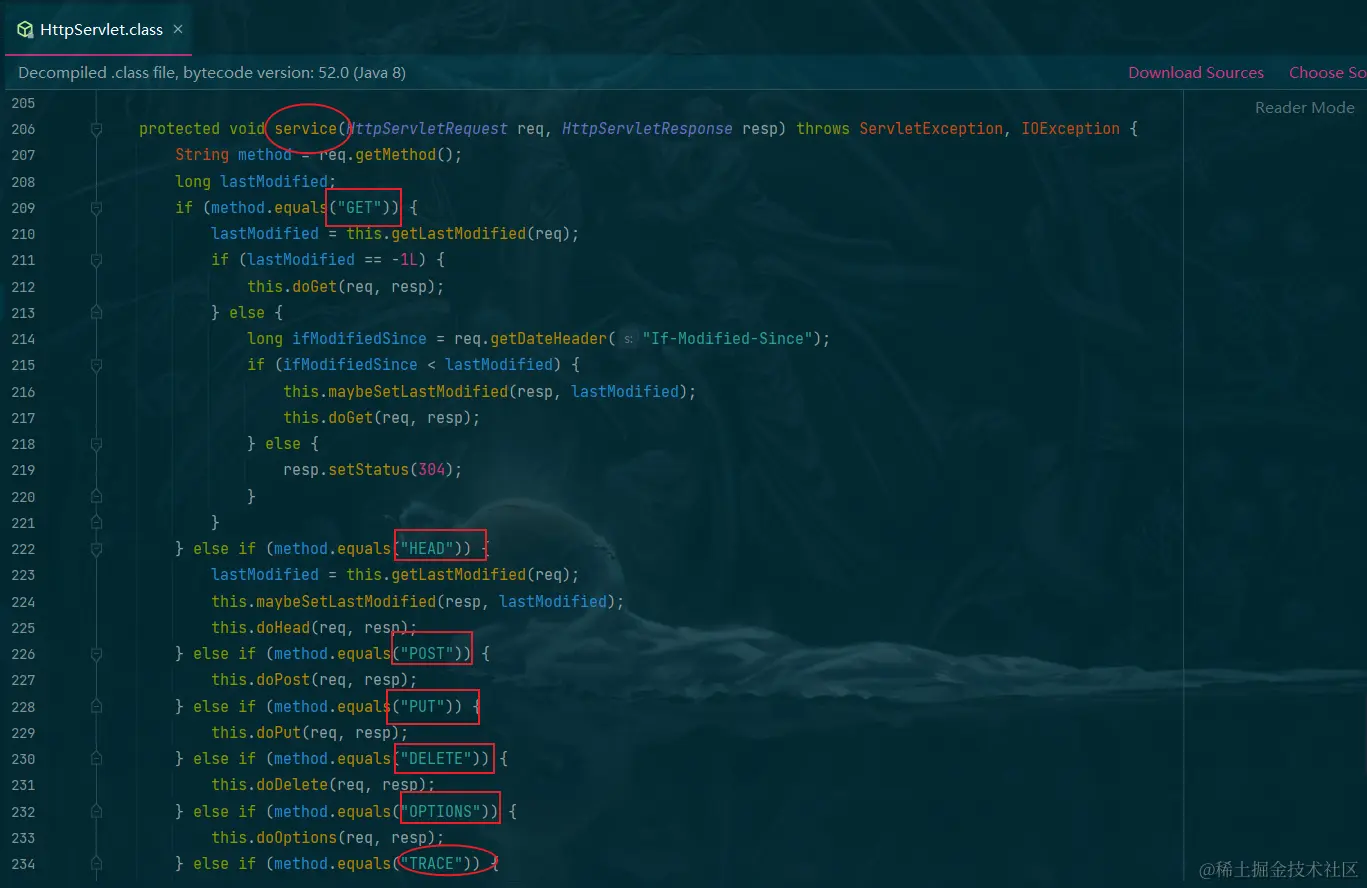
Task: Click HttpServletResponse parameter type
Action: point(647,129)
